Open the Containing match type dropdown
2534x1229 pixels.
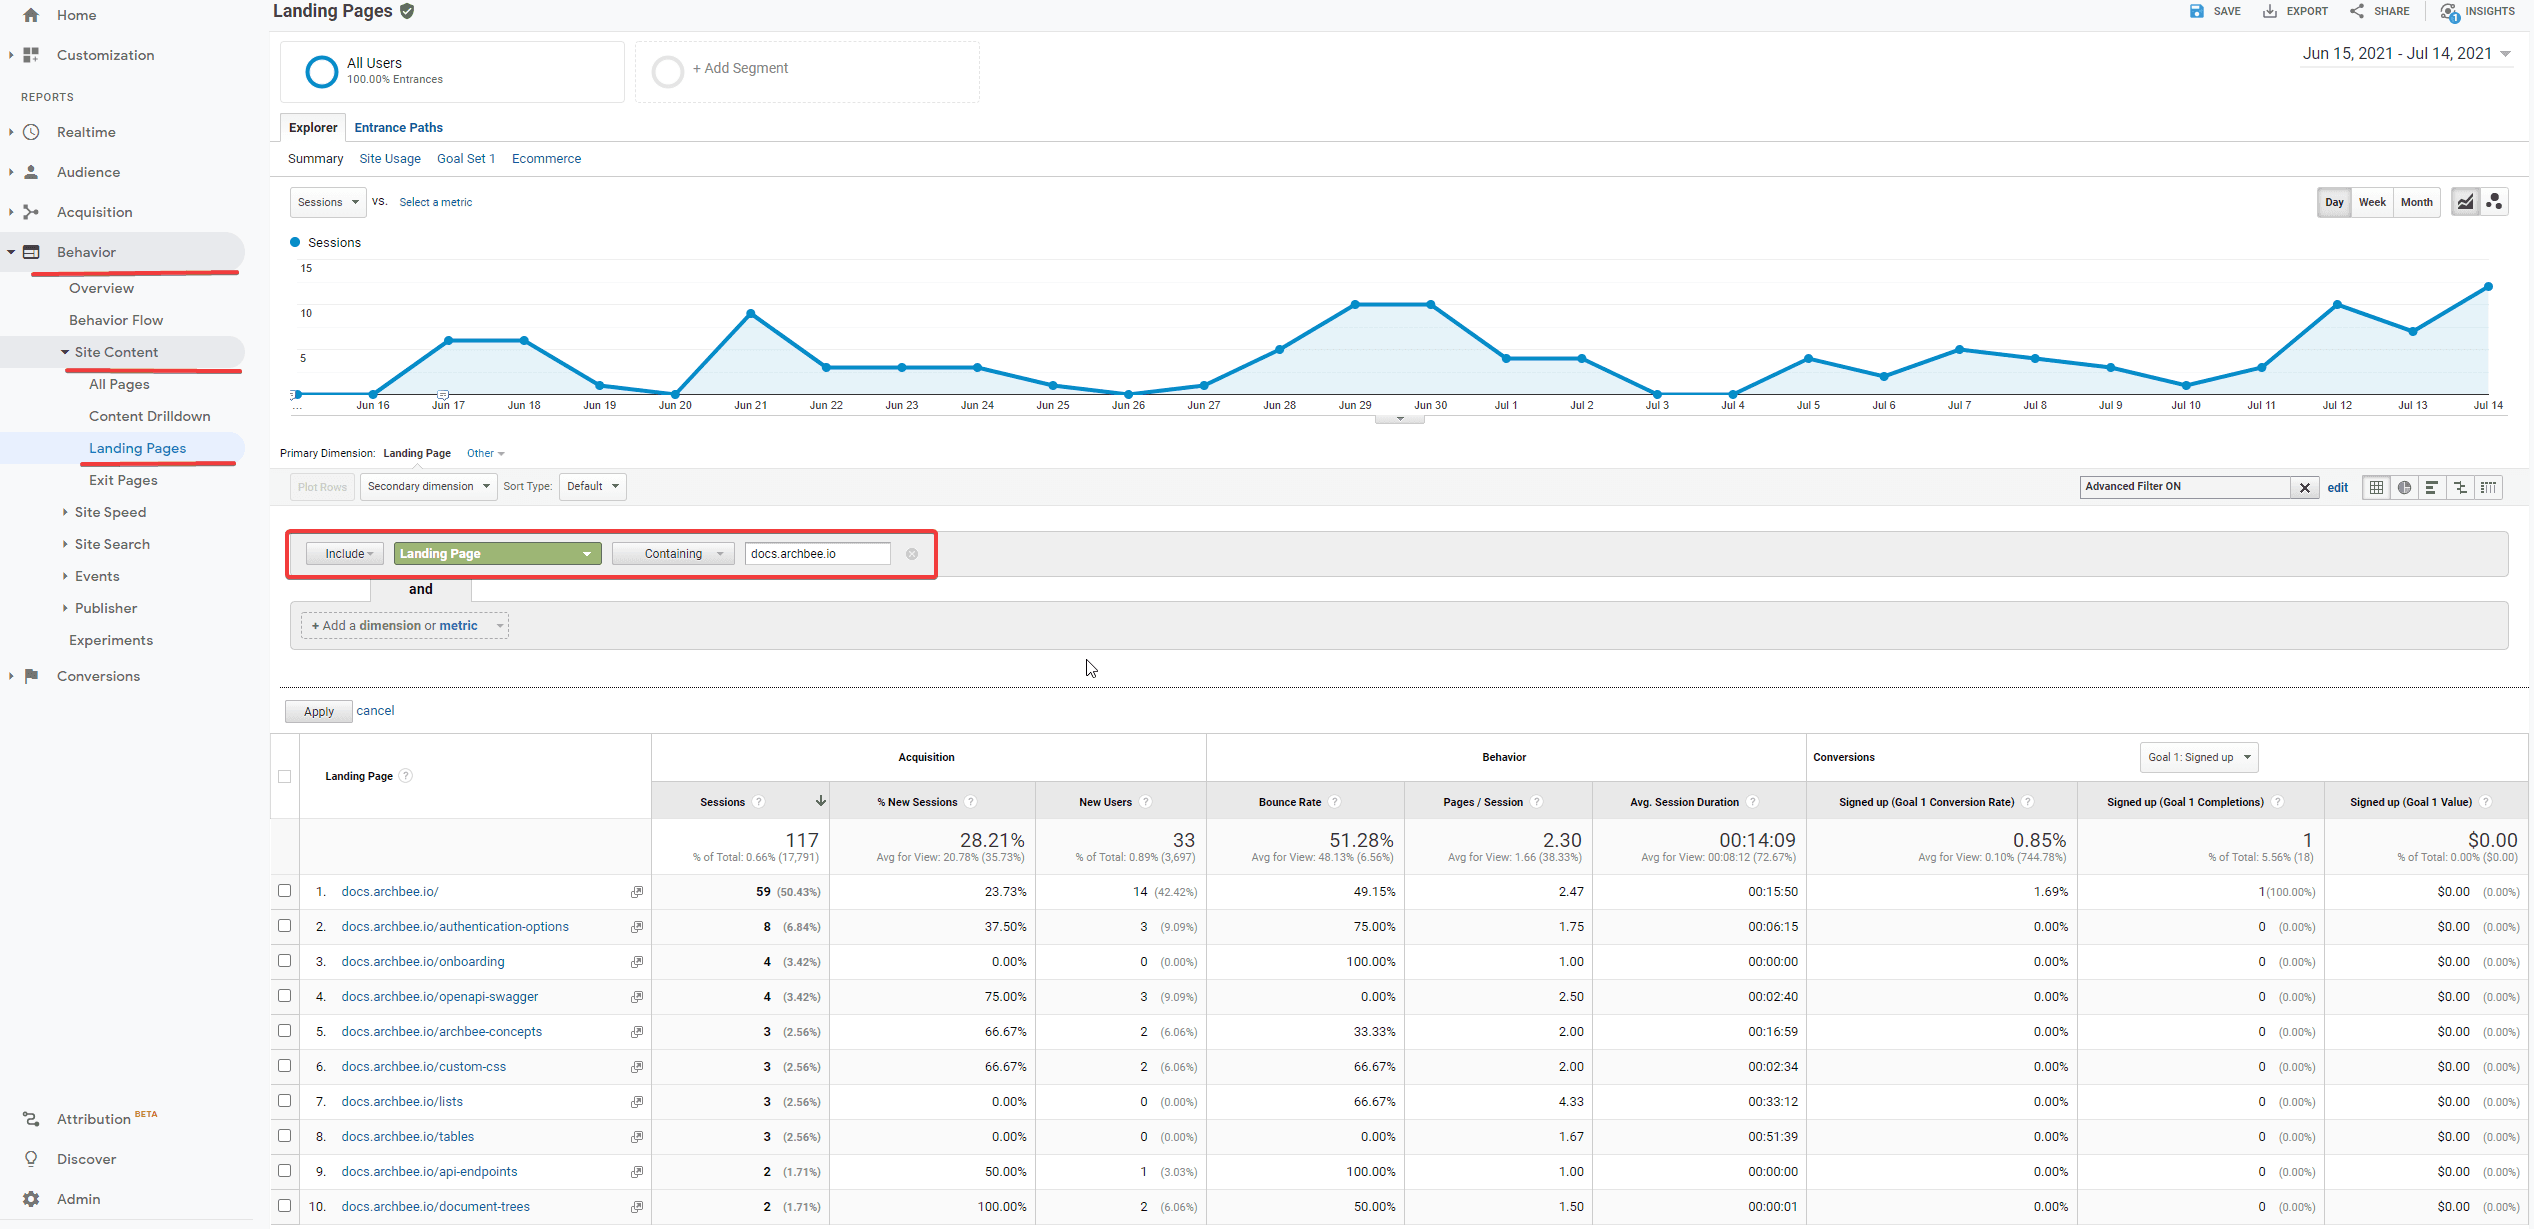point(673,554)
